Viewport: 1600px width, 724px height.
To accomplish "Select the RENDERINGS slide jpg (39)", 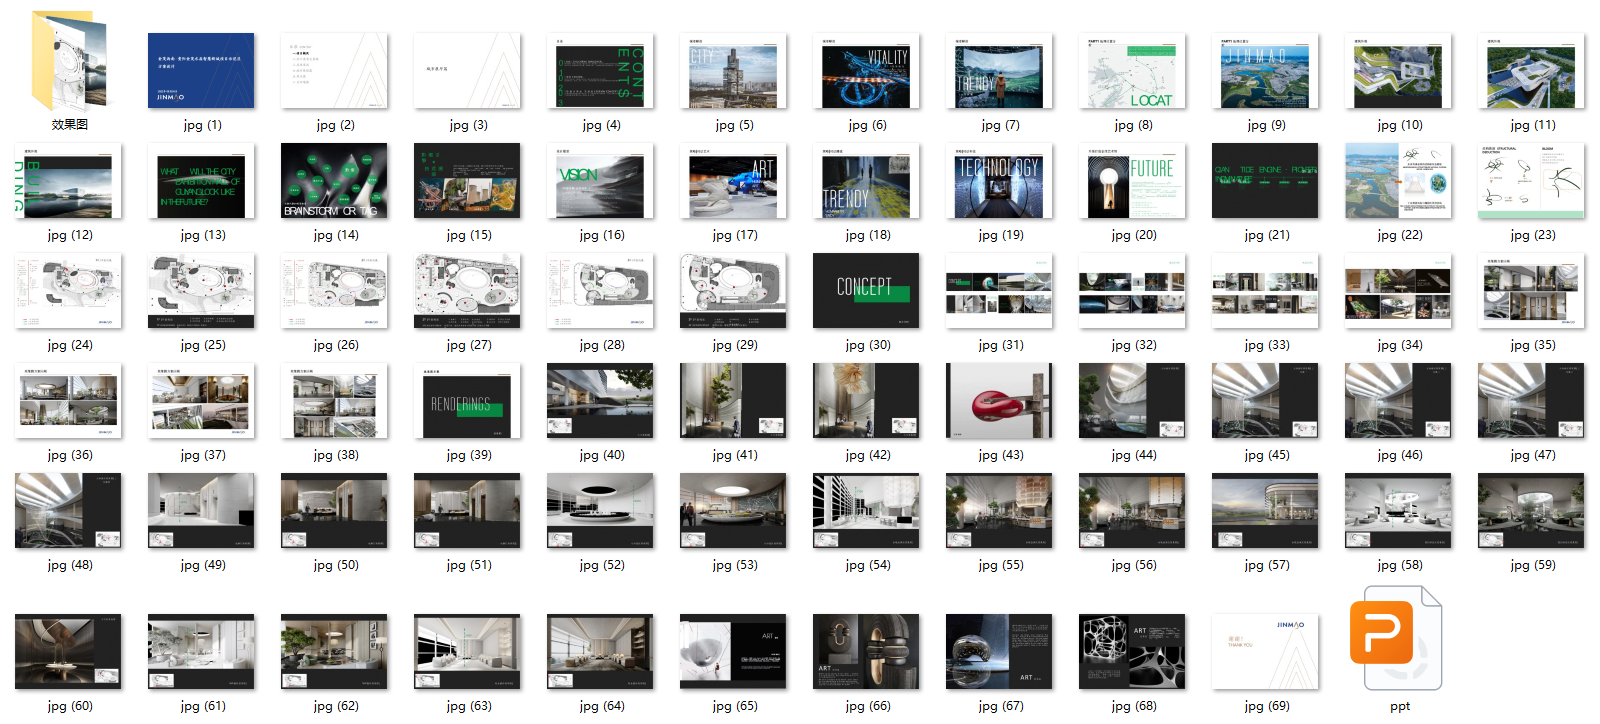I will point(467,401).
